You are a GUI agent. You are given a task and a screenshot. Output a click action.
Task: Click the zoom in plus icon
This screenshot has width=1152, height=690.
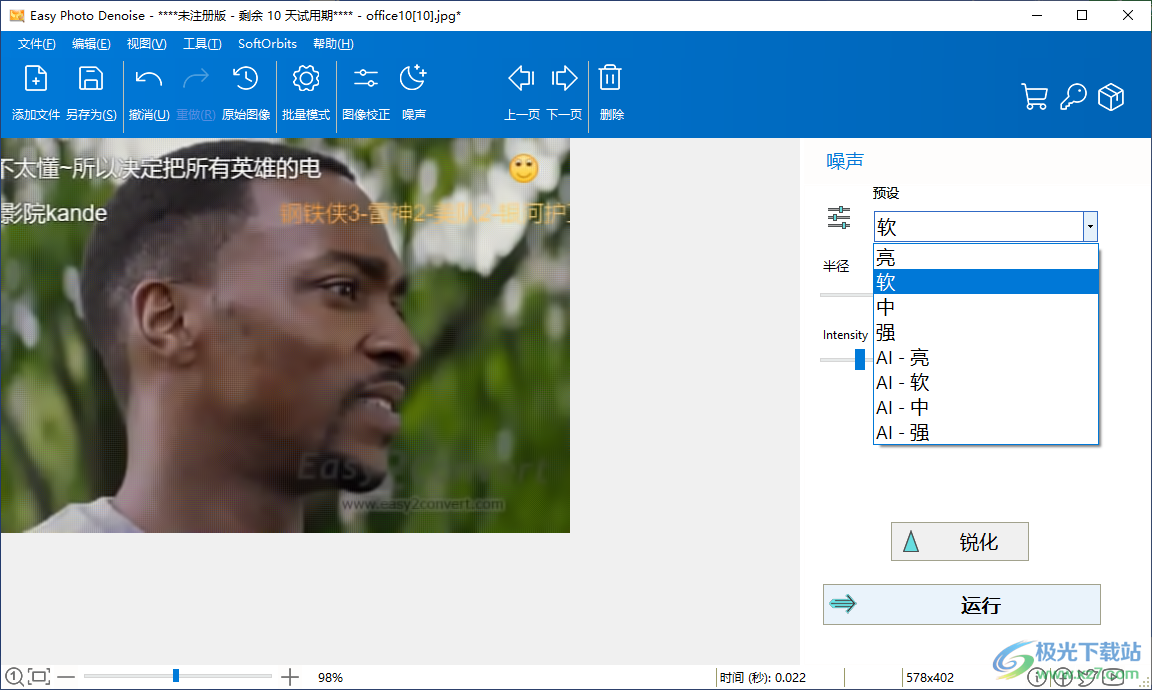(290, 677)
